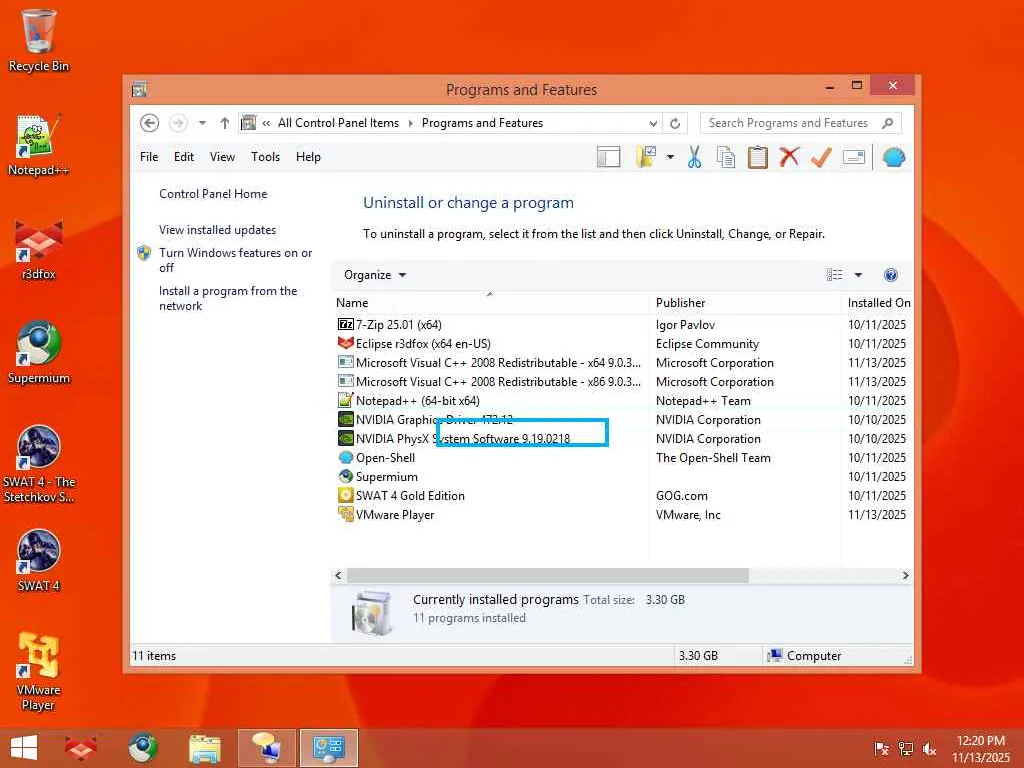Image resolution: width=1024 pixels, height=768 pixels.
Task: Click Install a program from the network
Action: (x=228, y=298)
